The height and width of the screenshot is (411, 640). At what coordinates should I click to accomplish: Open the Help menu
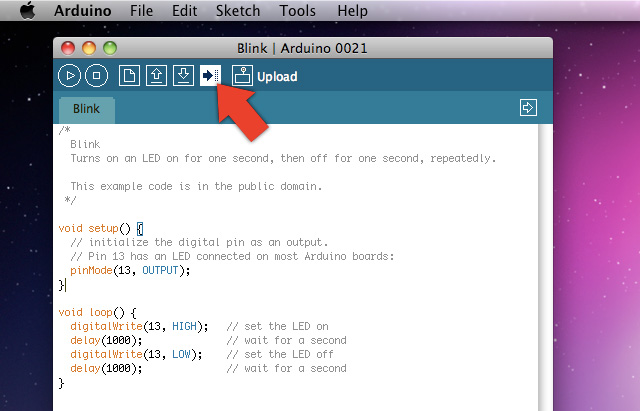[352, 11]
